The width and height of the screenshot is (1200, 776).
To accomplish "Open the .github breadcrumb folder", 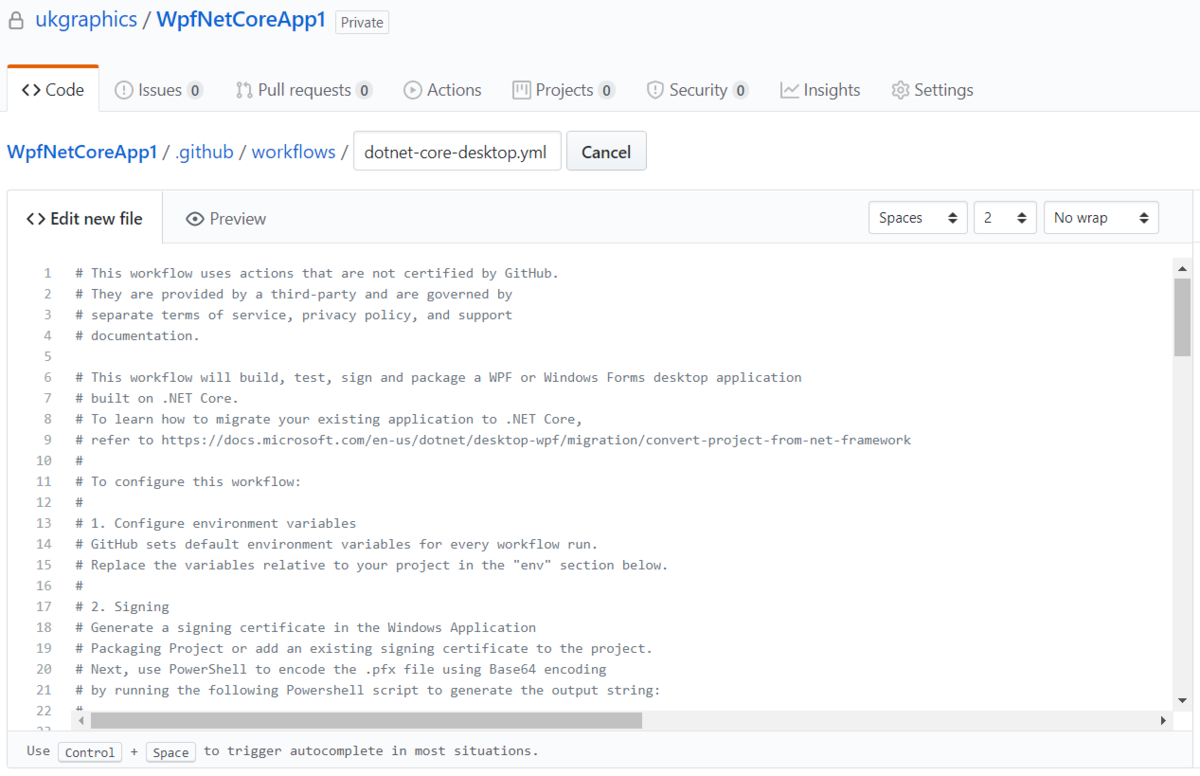I will click(204, 152).
